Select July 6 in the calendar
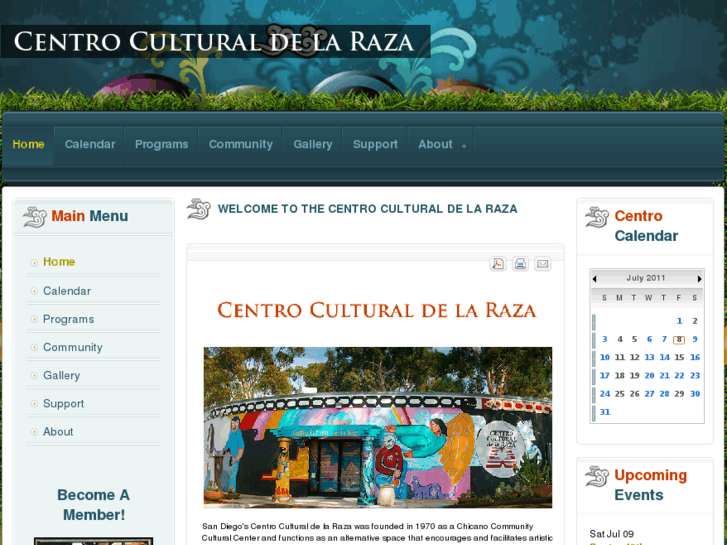 (649, 339)
